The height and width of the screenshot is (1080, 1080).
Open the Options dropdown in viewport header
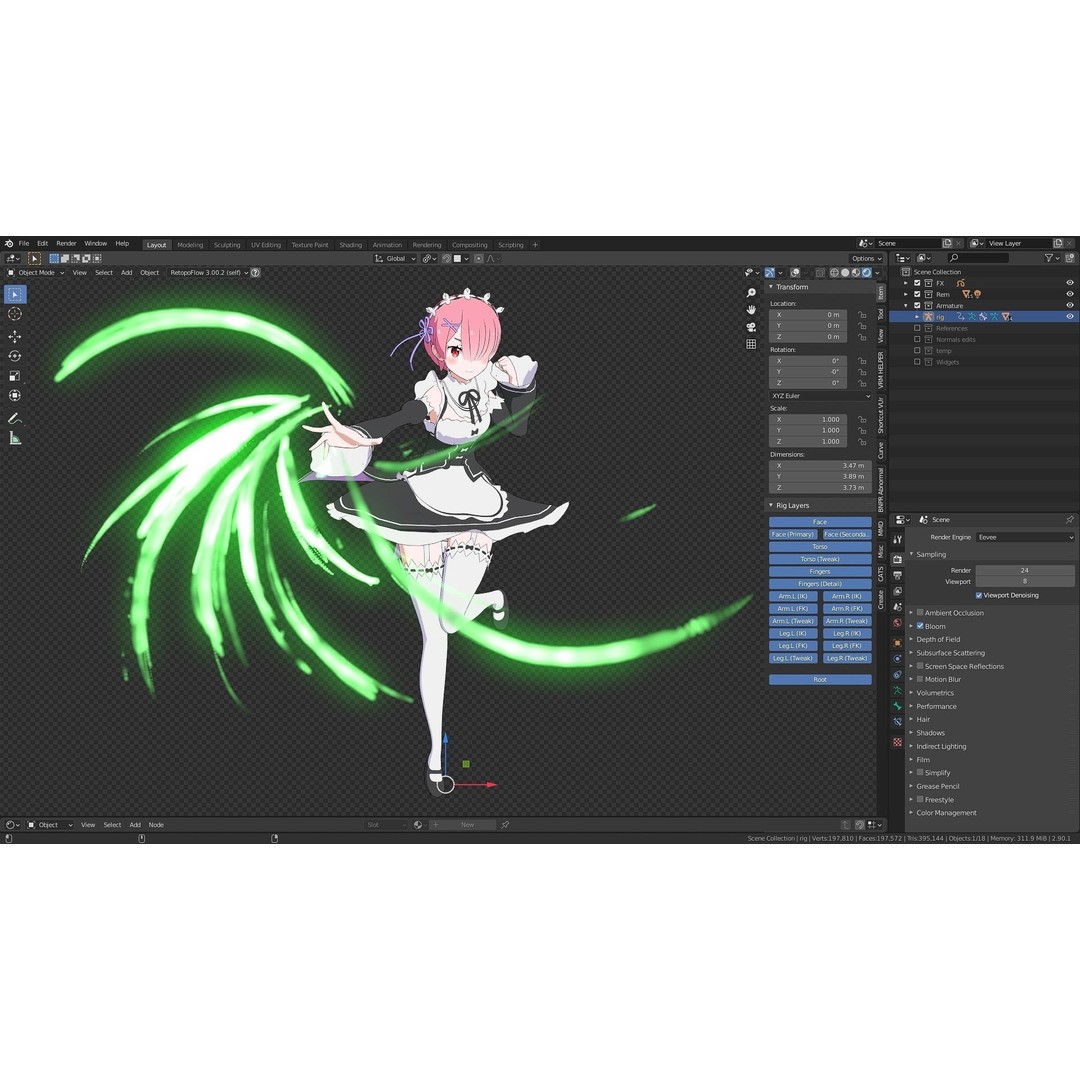(866, 259)
